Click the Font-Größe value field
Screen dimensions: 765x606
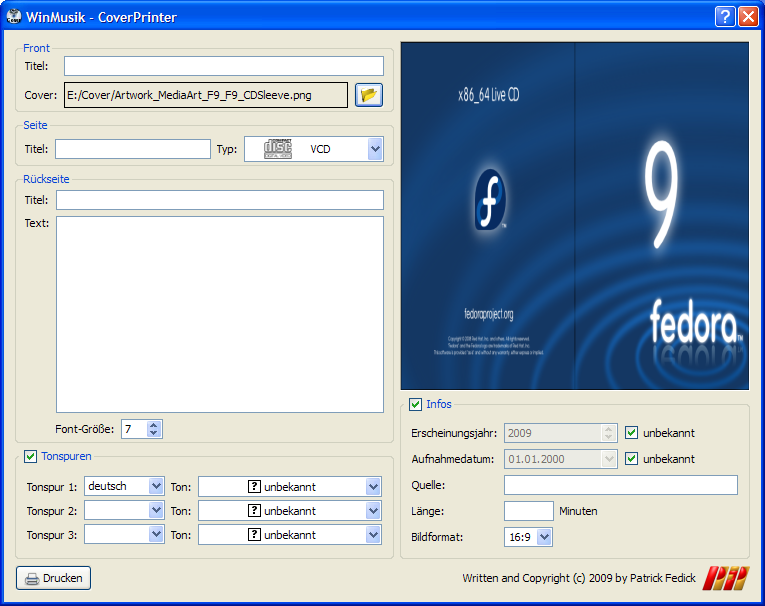pyautogui.click(x=134, y=429)
